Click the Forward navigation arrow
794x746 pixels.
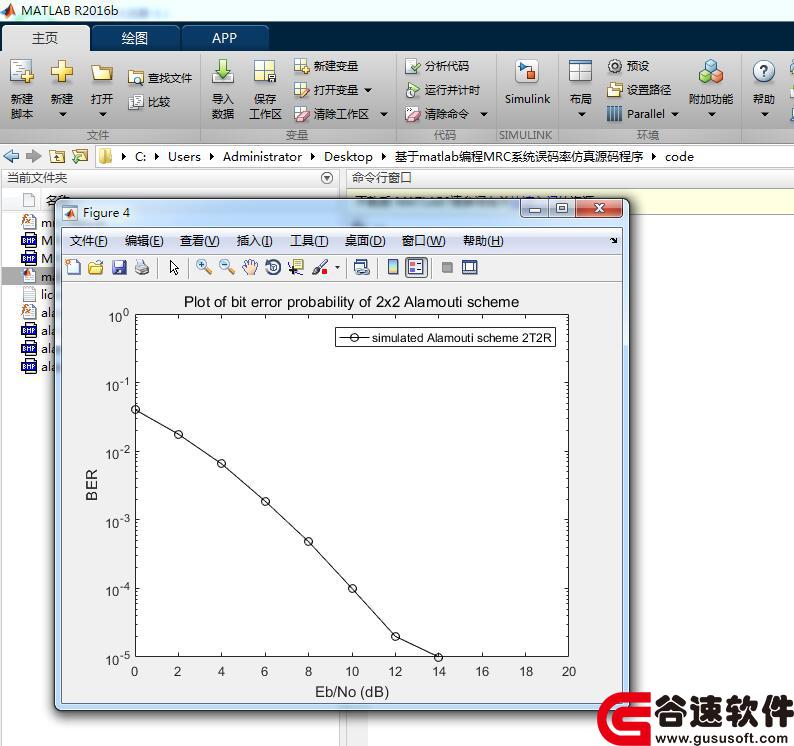[x=33, y=156]
